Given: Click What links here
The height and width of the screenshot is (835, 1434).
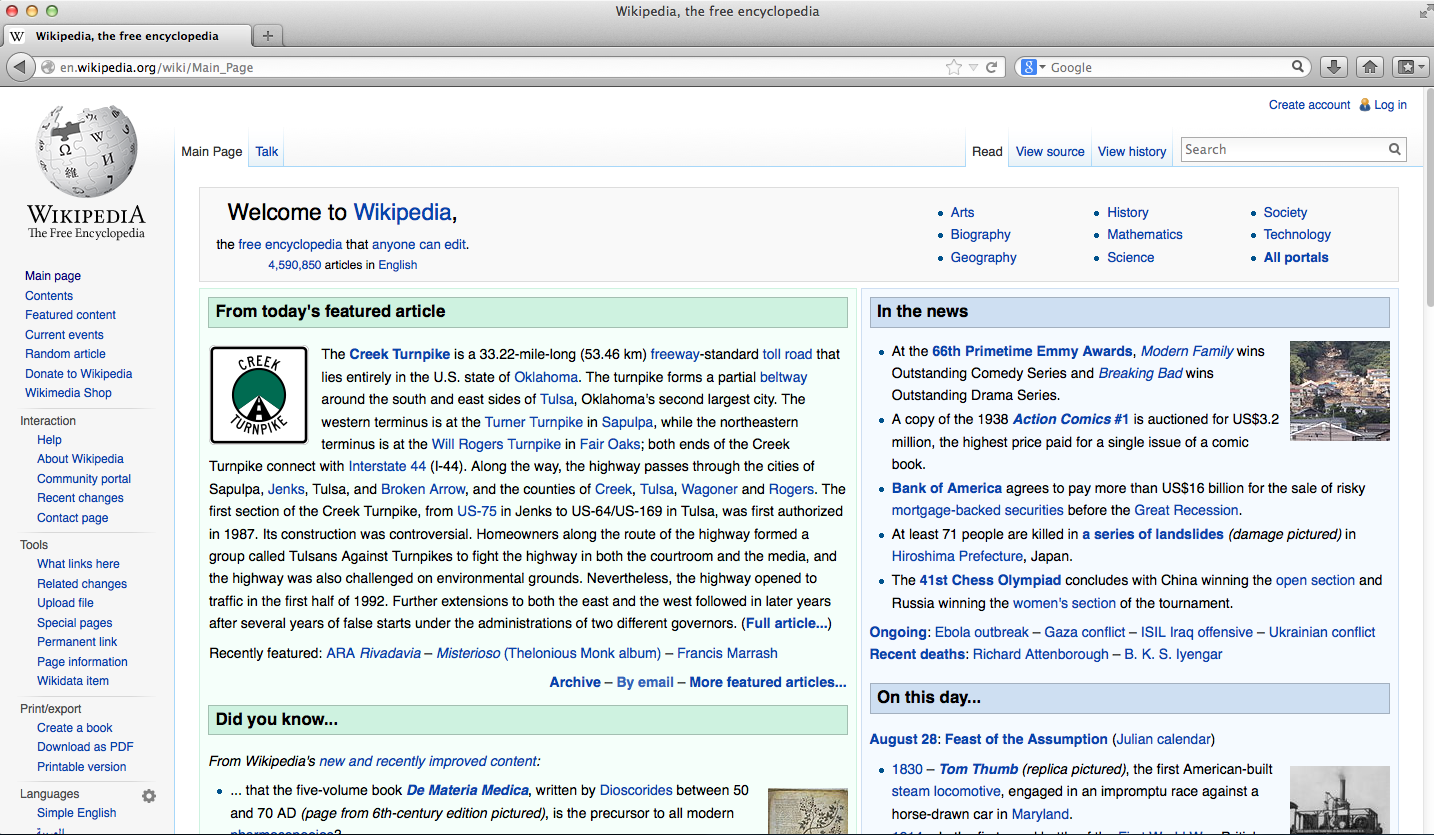Looking at the screenshot, I should (x=78, y=564).
